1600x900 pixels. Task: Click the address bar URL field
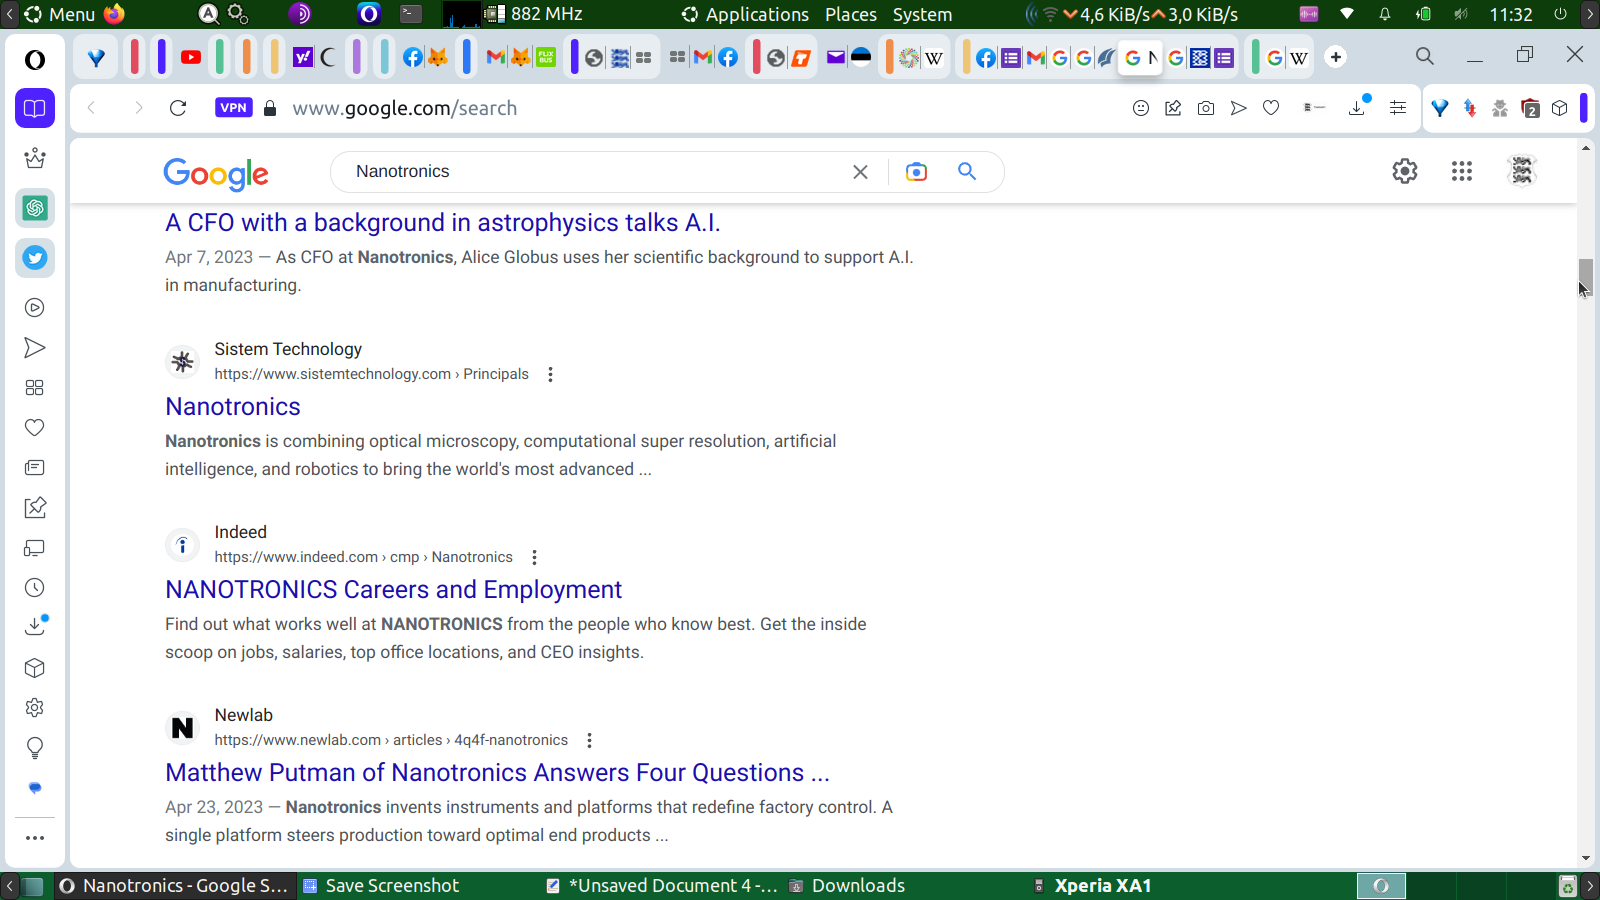tap(405, 108)
